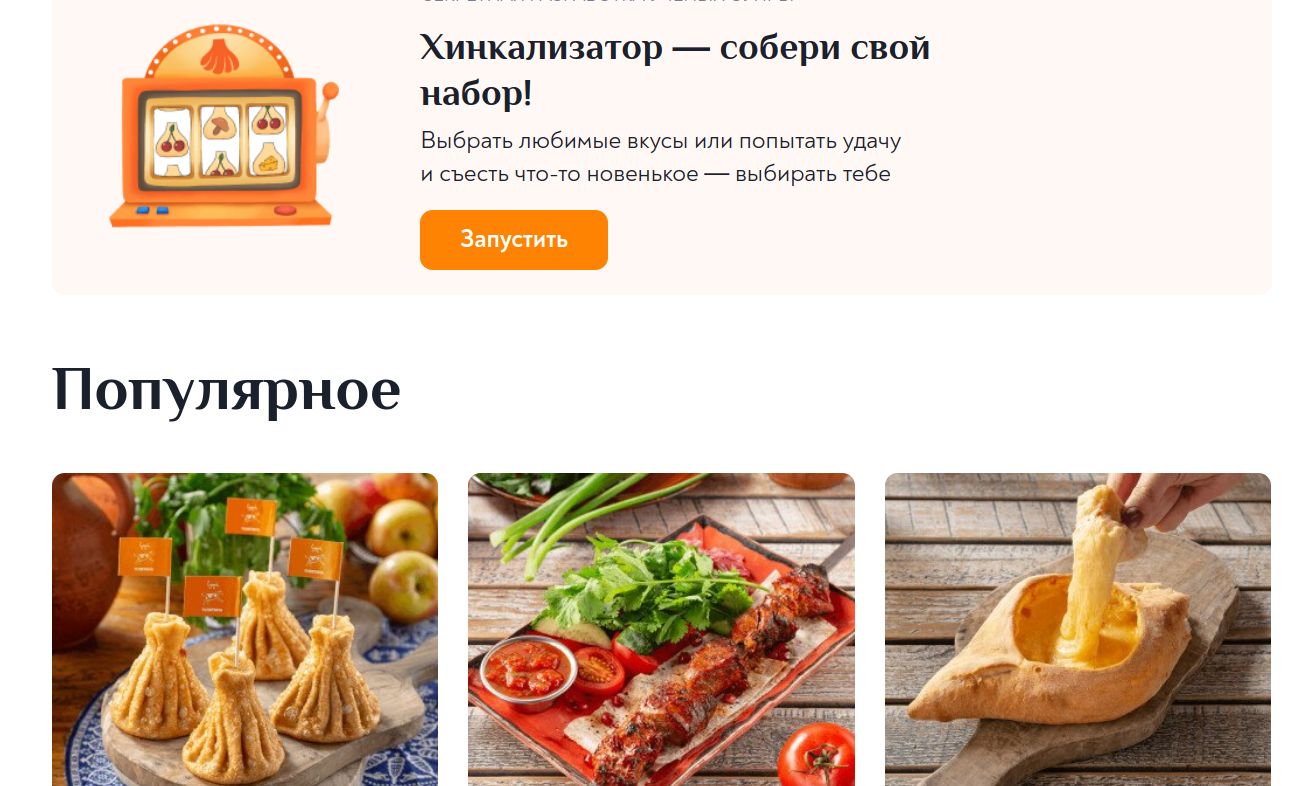Click the whole tomato beside the shashlik plate
The image size is (1312, 786).
pyautogui.click(x=817, y=756)
